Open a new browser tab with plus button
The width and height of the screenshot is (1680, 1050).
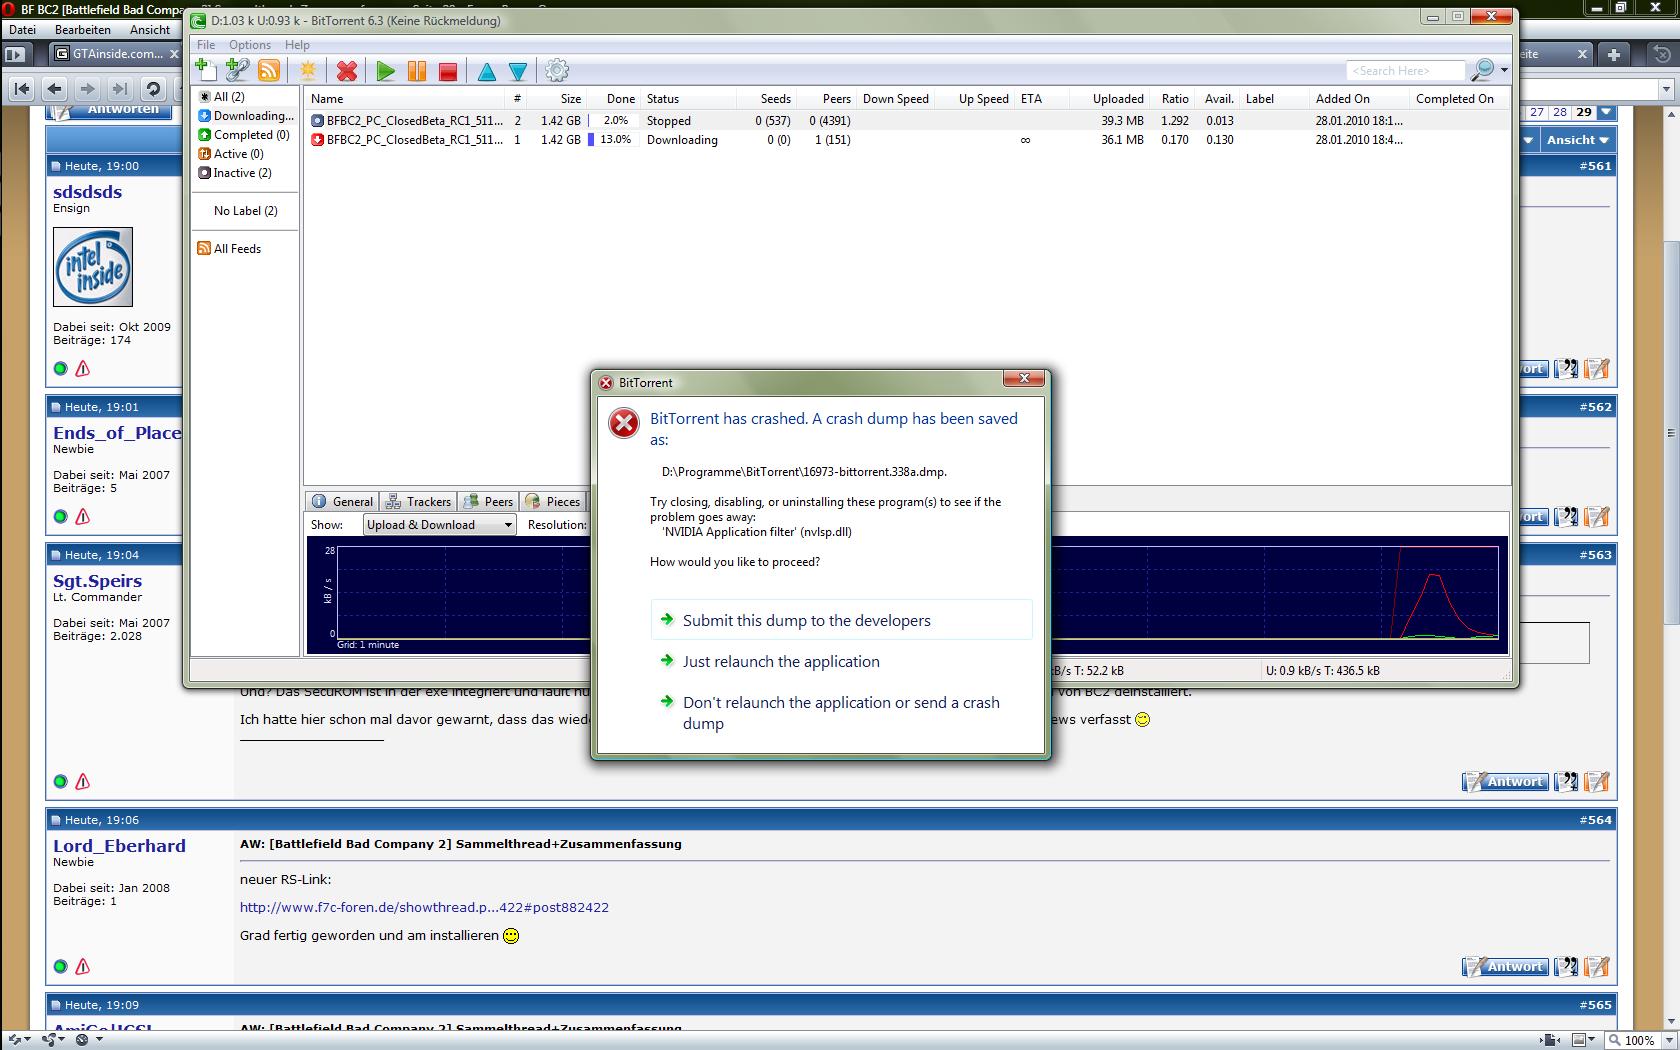coord(1613,54)
